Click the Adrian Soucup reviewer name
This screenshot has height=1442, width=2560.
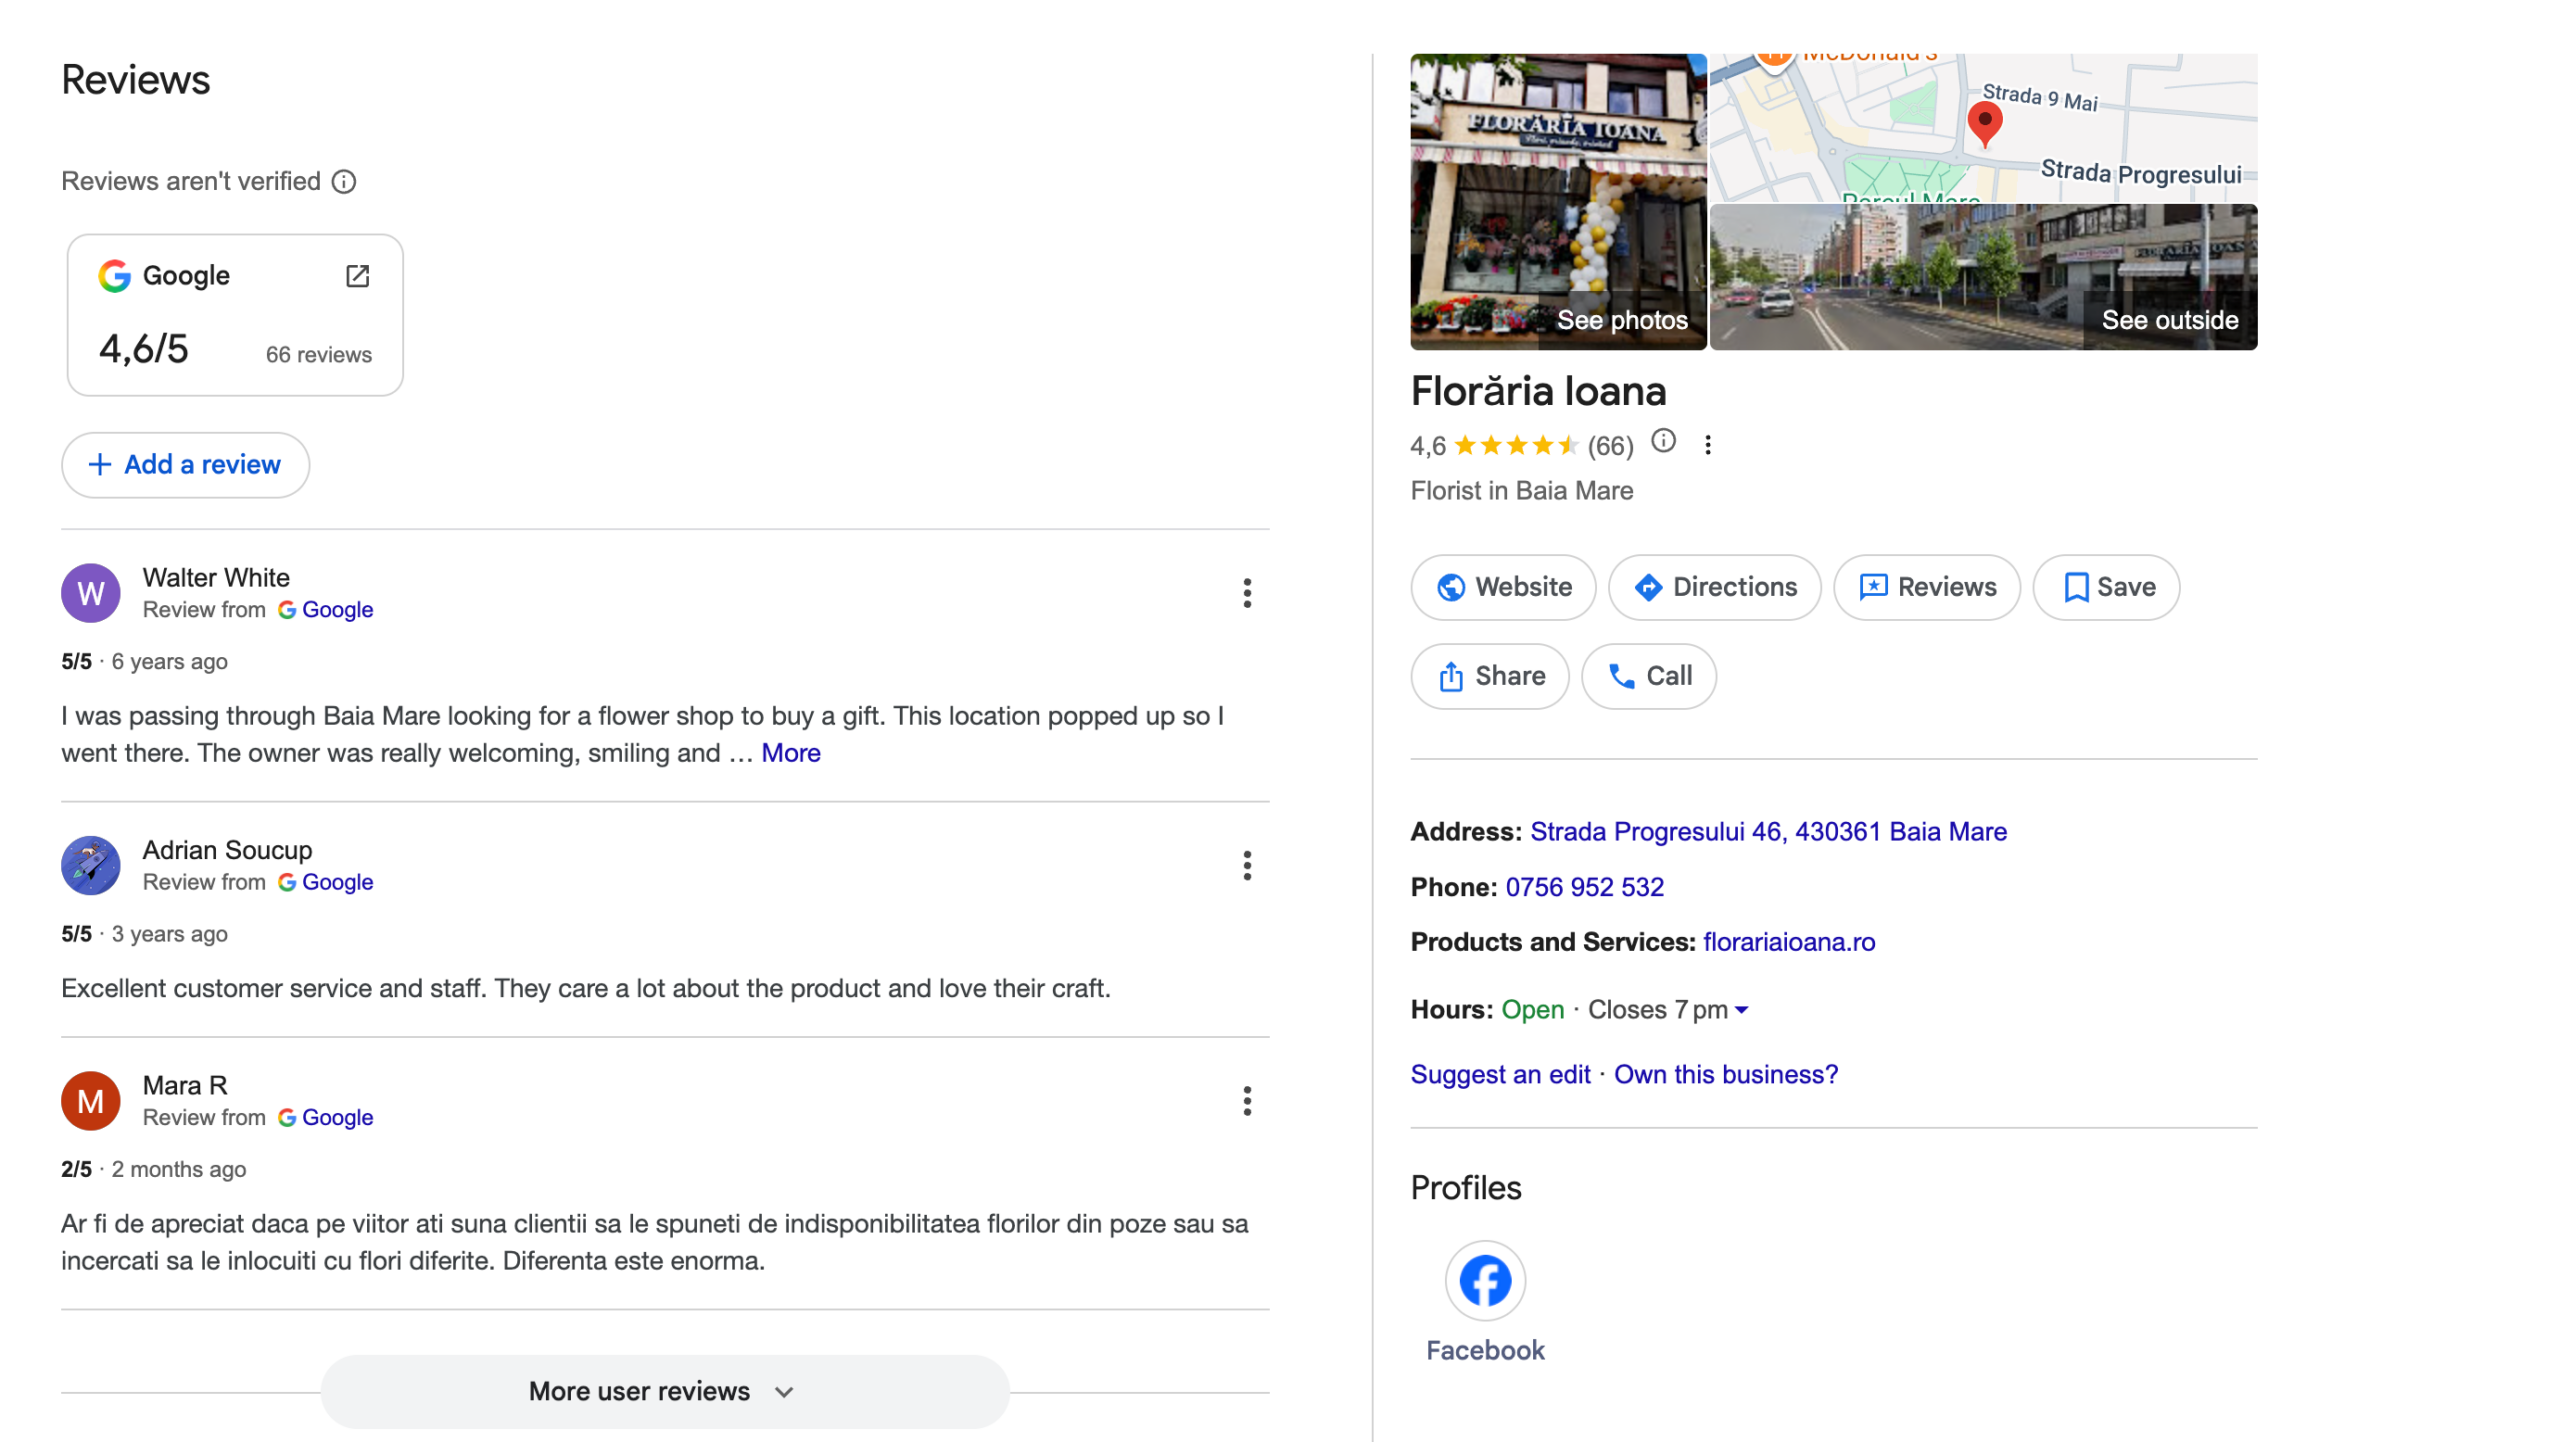tap(227, 850)
